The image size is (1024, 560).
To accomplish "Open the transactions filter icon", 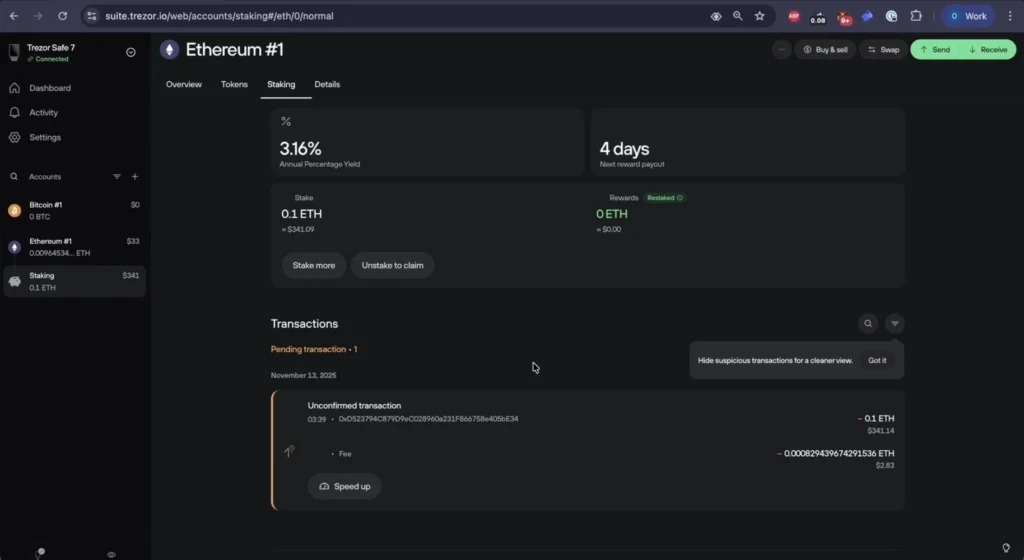I will click(x=895, y=323).
